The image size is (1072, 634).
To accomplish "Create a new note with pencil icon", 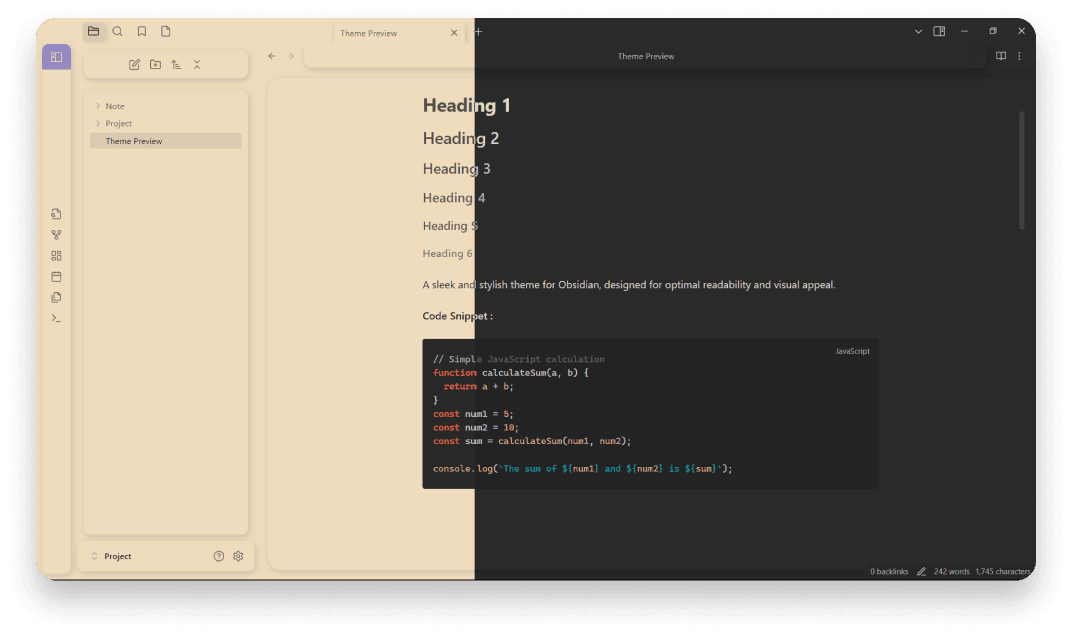I will (x=134, y=64).
